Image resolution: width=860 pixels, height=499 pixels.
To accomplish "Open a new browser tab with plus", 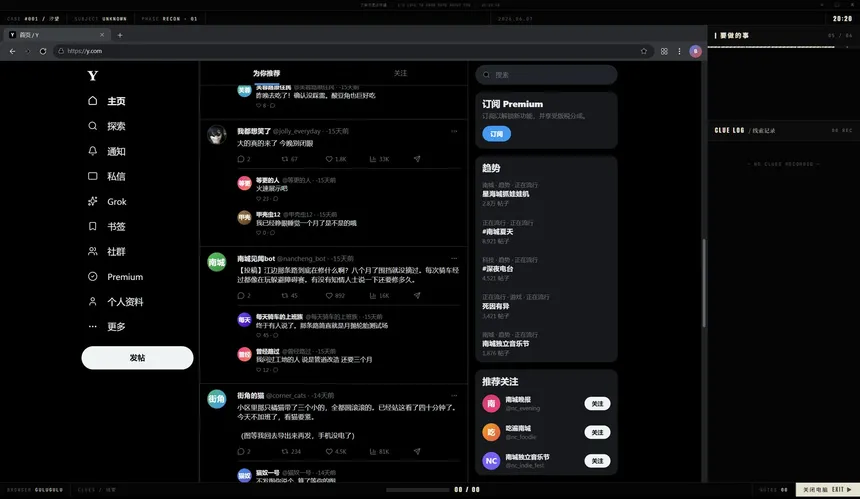I will [120, 35].
